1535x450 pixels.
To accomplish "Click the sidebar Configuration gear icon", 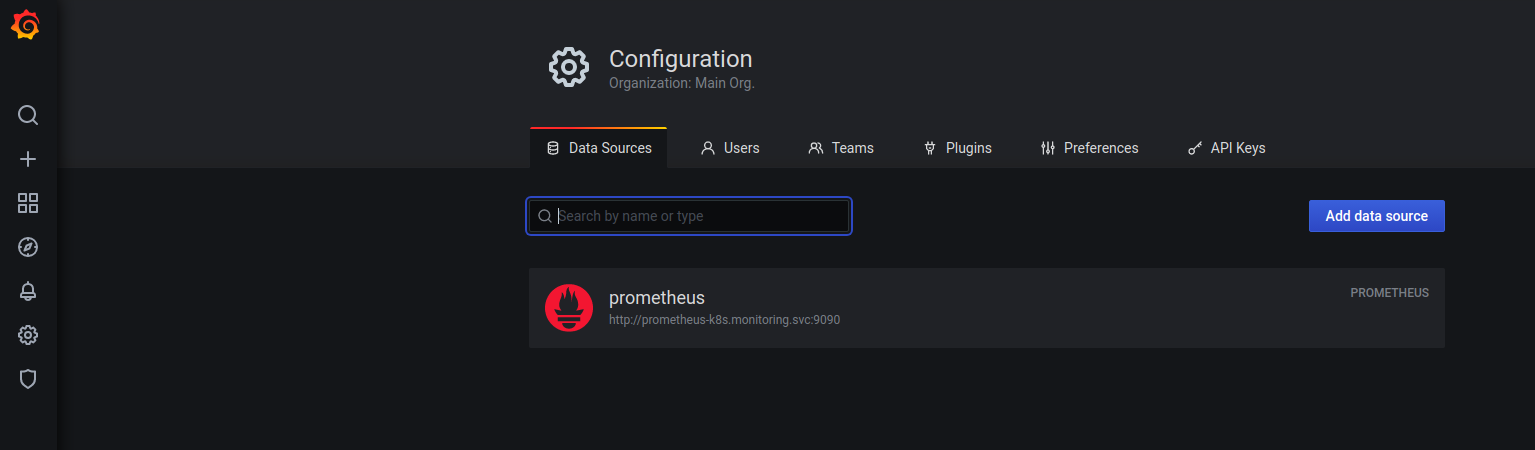I will tap(28, 335).
